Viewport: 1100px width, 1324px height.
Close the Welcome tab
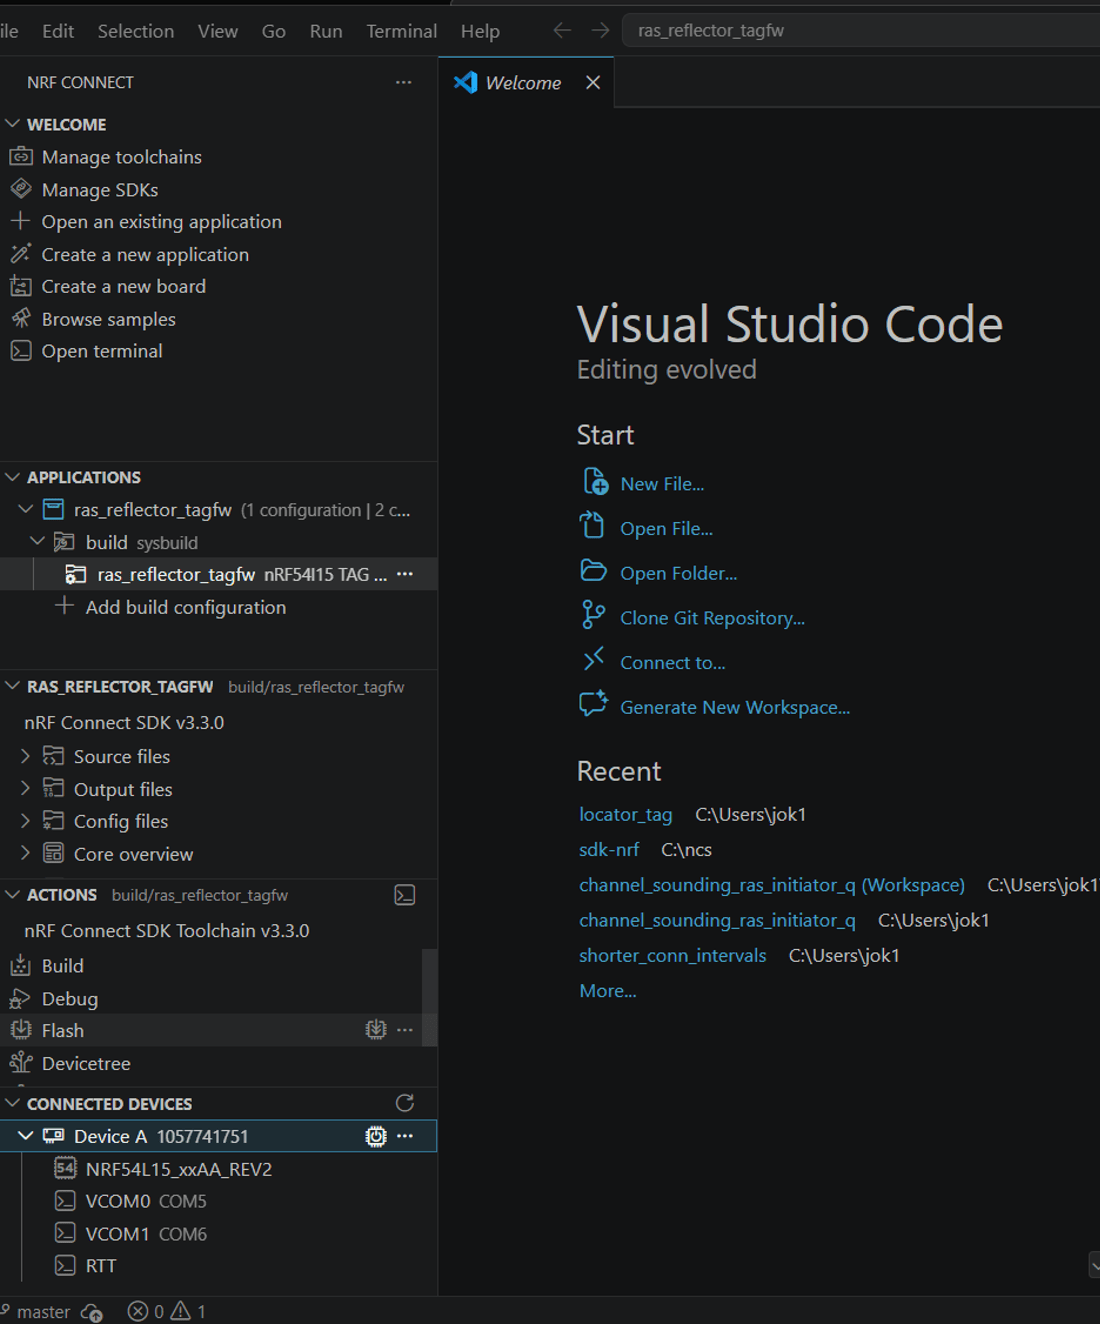point(593,82)
